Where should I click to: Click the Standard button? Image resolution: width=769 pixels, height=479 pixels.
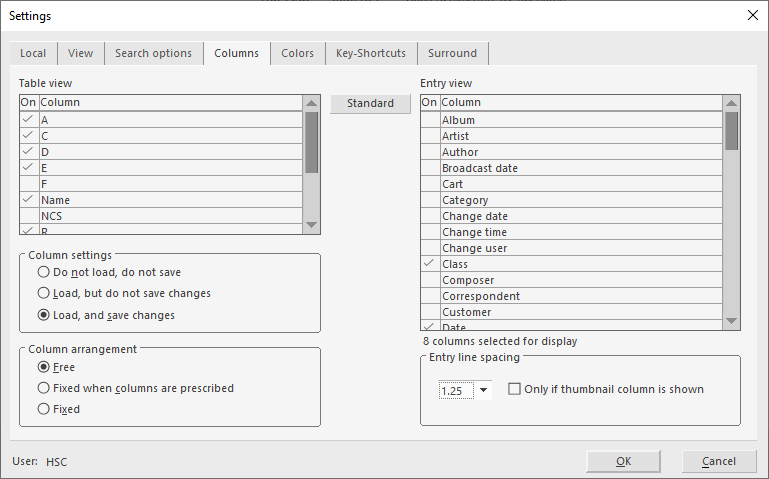[x=370, y=104]
